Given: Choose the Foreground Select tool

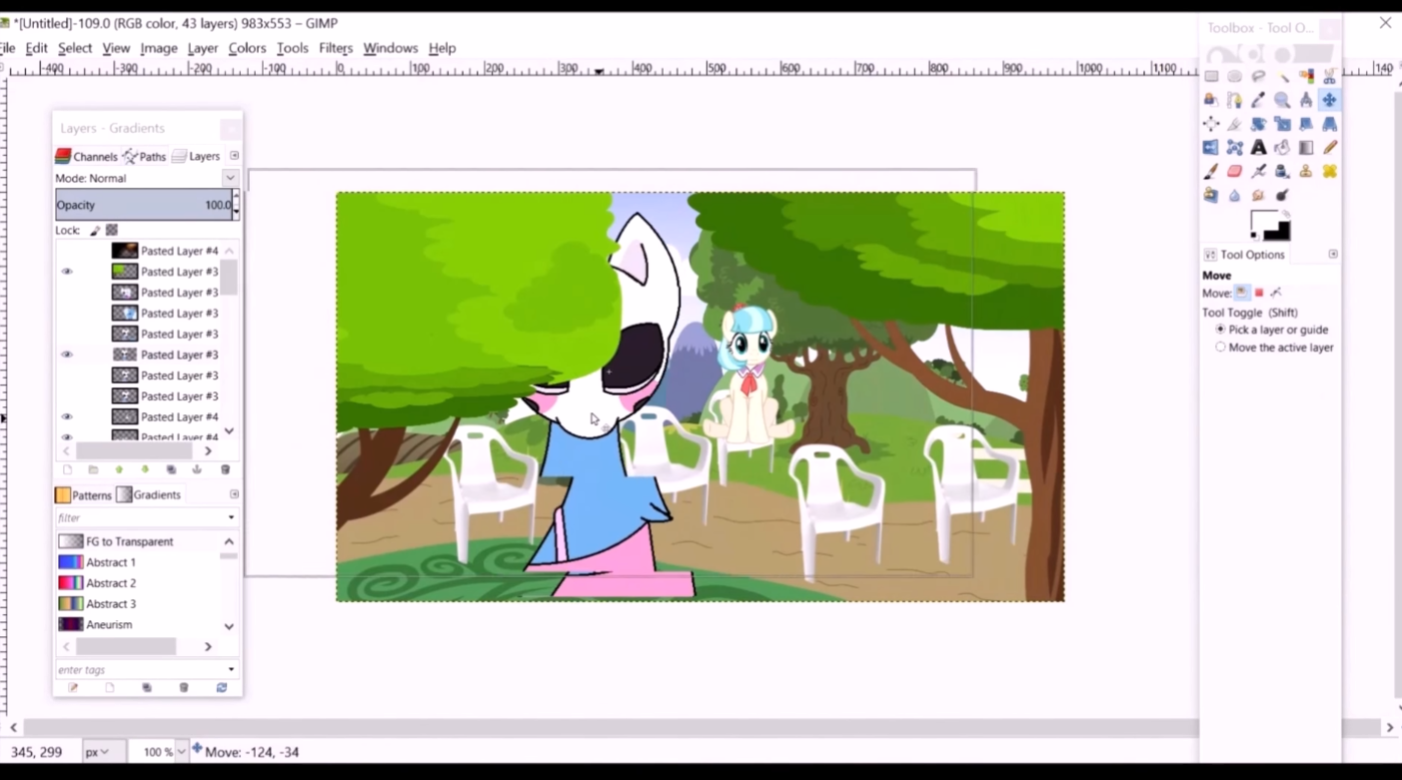Looking at the screenshot, I should pyautogui.click(x=1211, y=100).
